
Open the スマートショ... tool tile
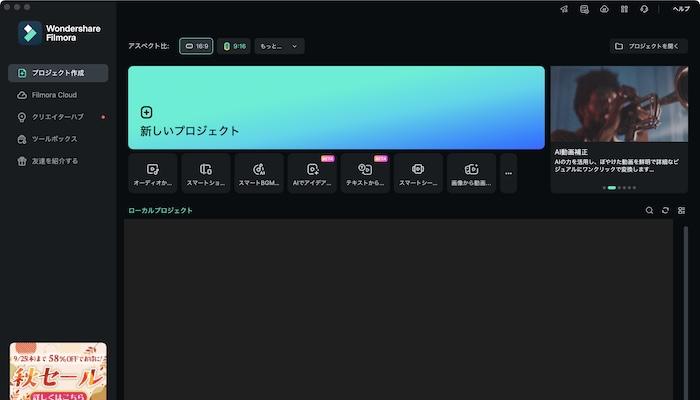click(x=206, y=173)
